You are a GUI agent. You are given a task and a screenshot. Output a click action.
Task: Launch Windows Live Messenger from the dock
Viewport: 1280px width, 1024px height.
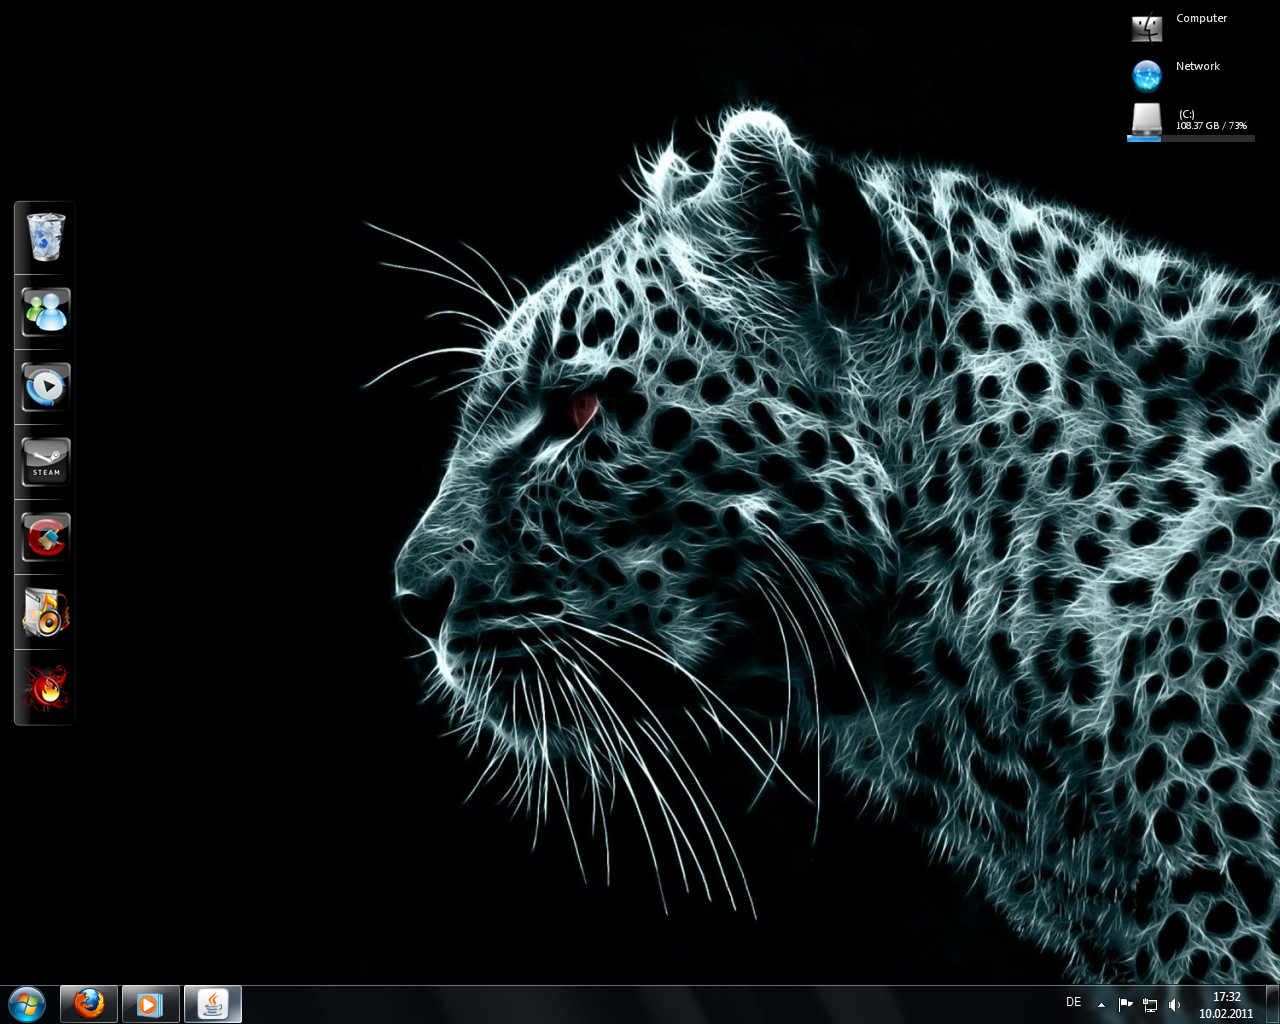(x=45, y=313)
